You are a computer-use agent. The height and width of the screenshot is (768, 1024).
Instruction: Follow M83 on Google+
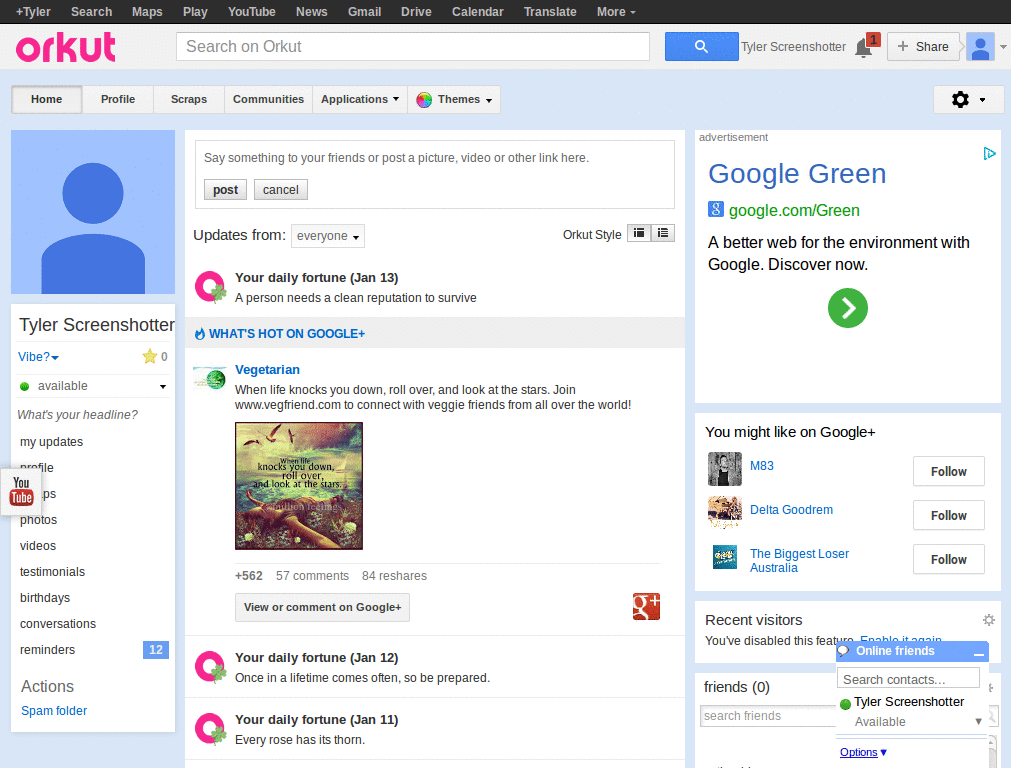click(947, 471)
